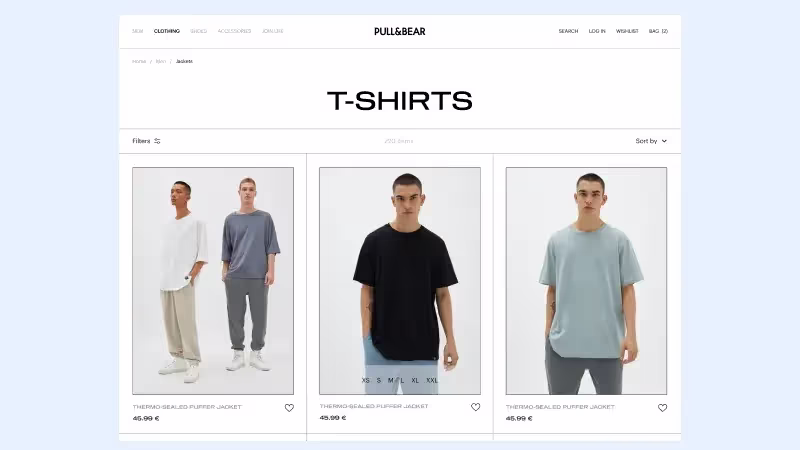Select size XS on black t-shirt
Viewport: 800px width, 450px height.
coord(365,380)
